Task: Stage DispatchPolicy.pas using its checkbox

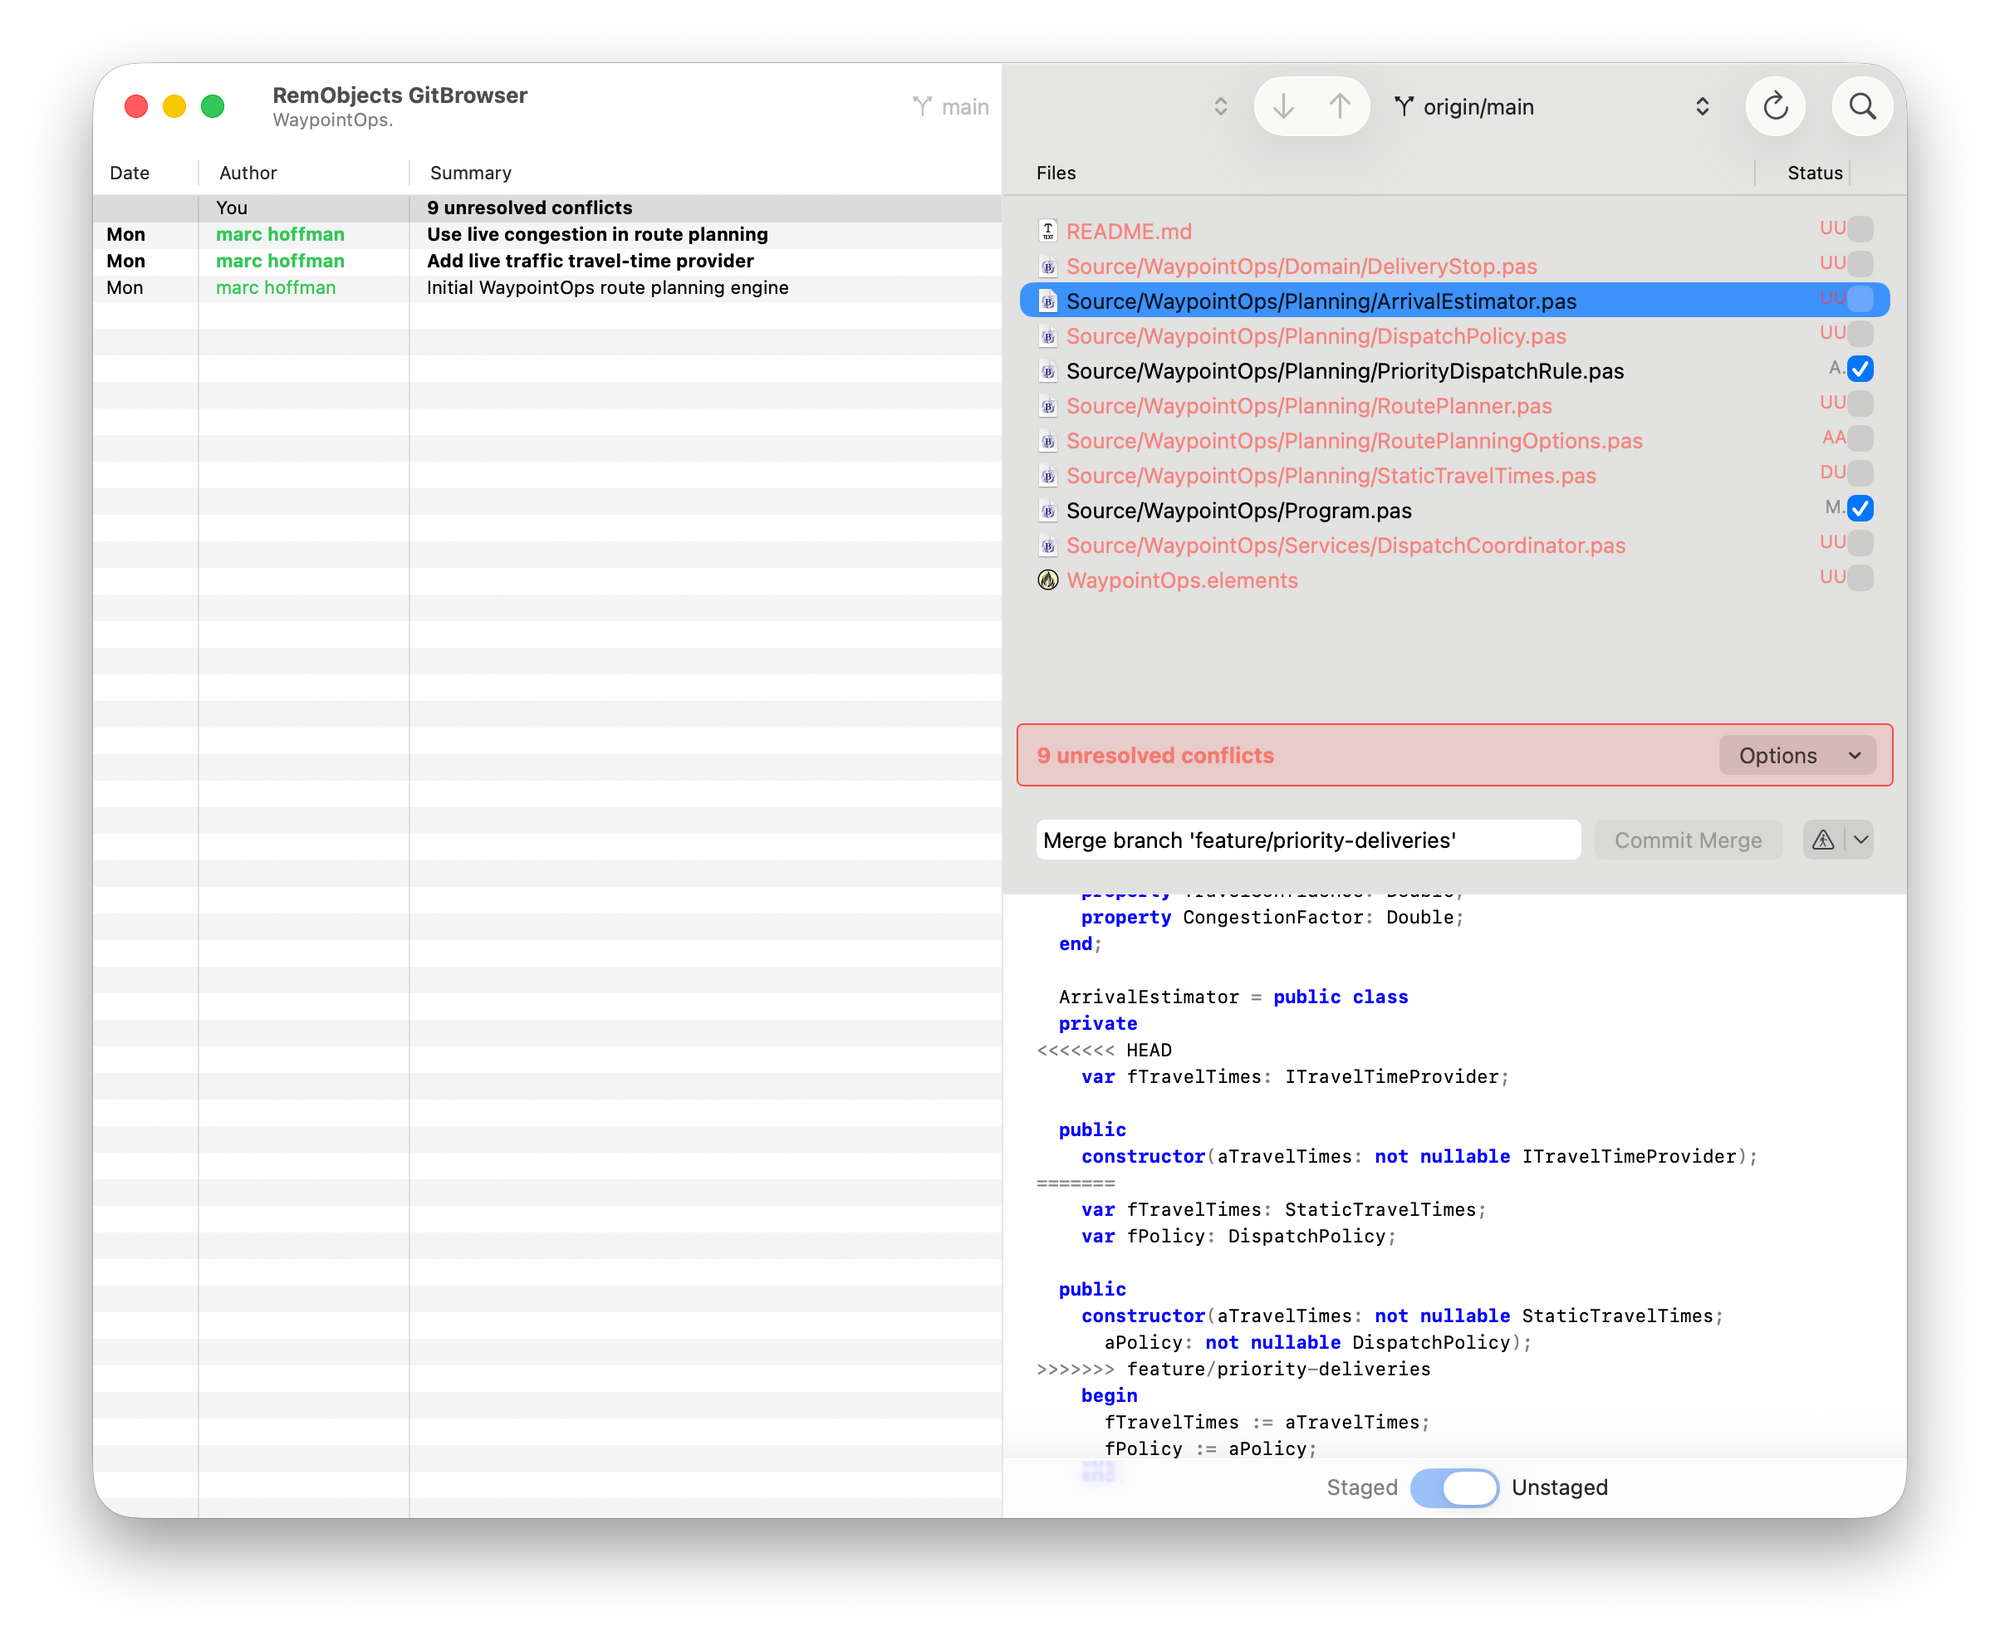Action: tap(1860, 334)
